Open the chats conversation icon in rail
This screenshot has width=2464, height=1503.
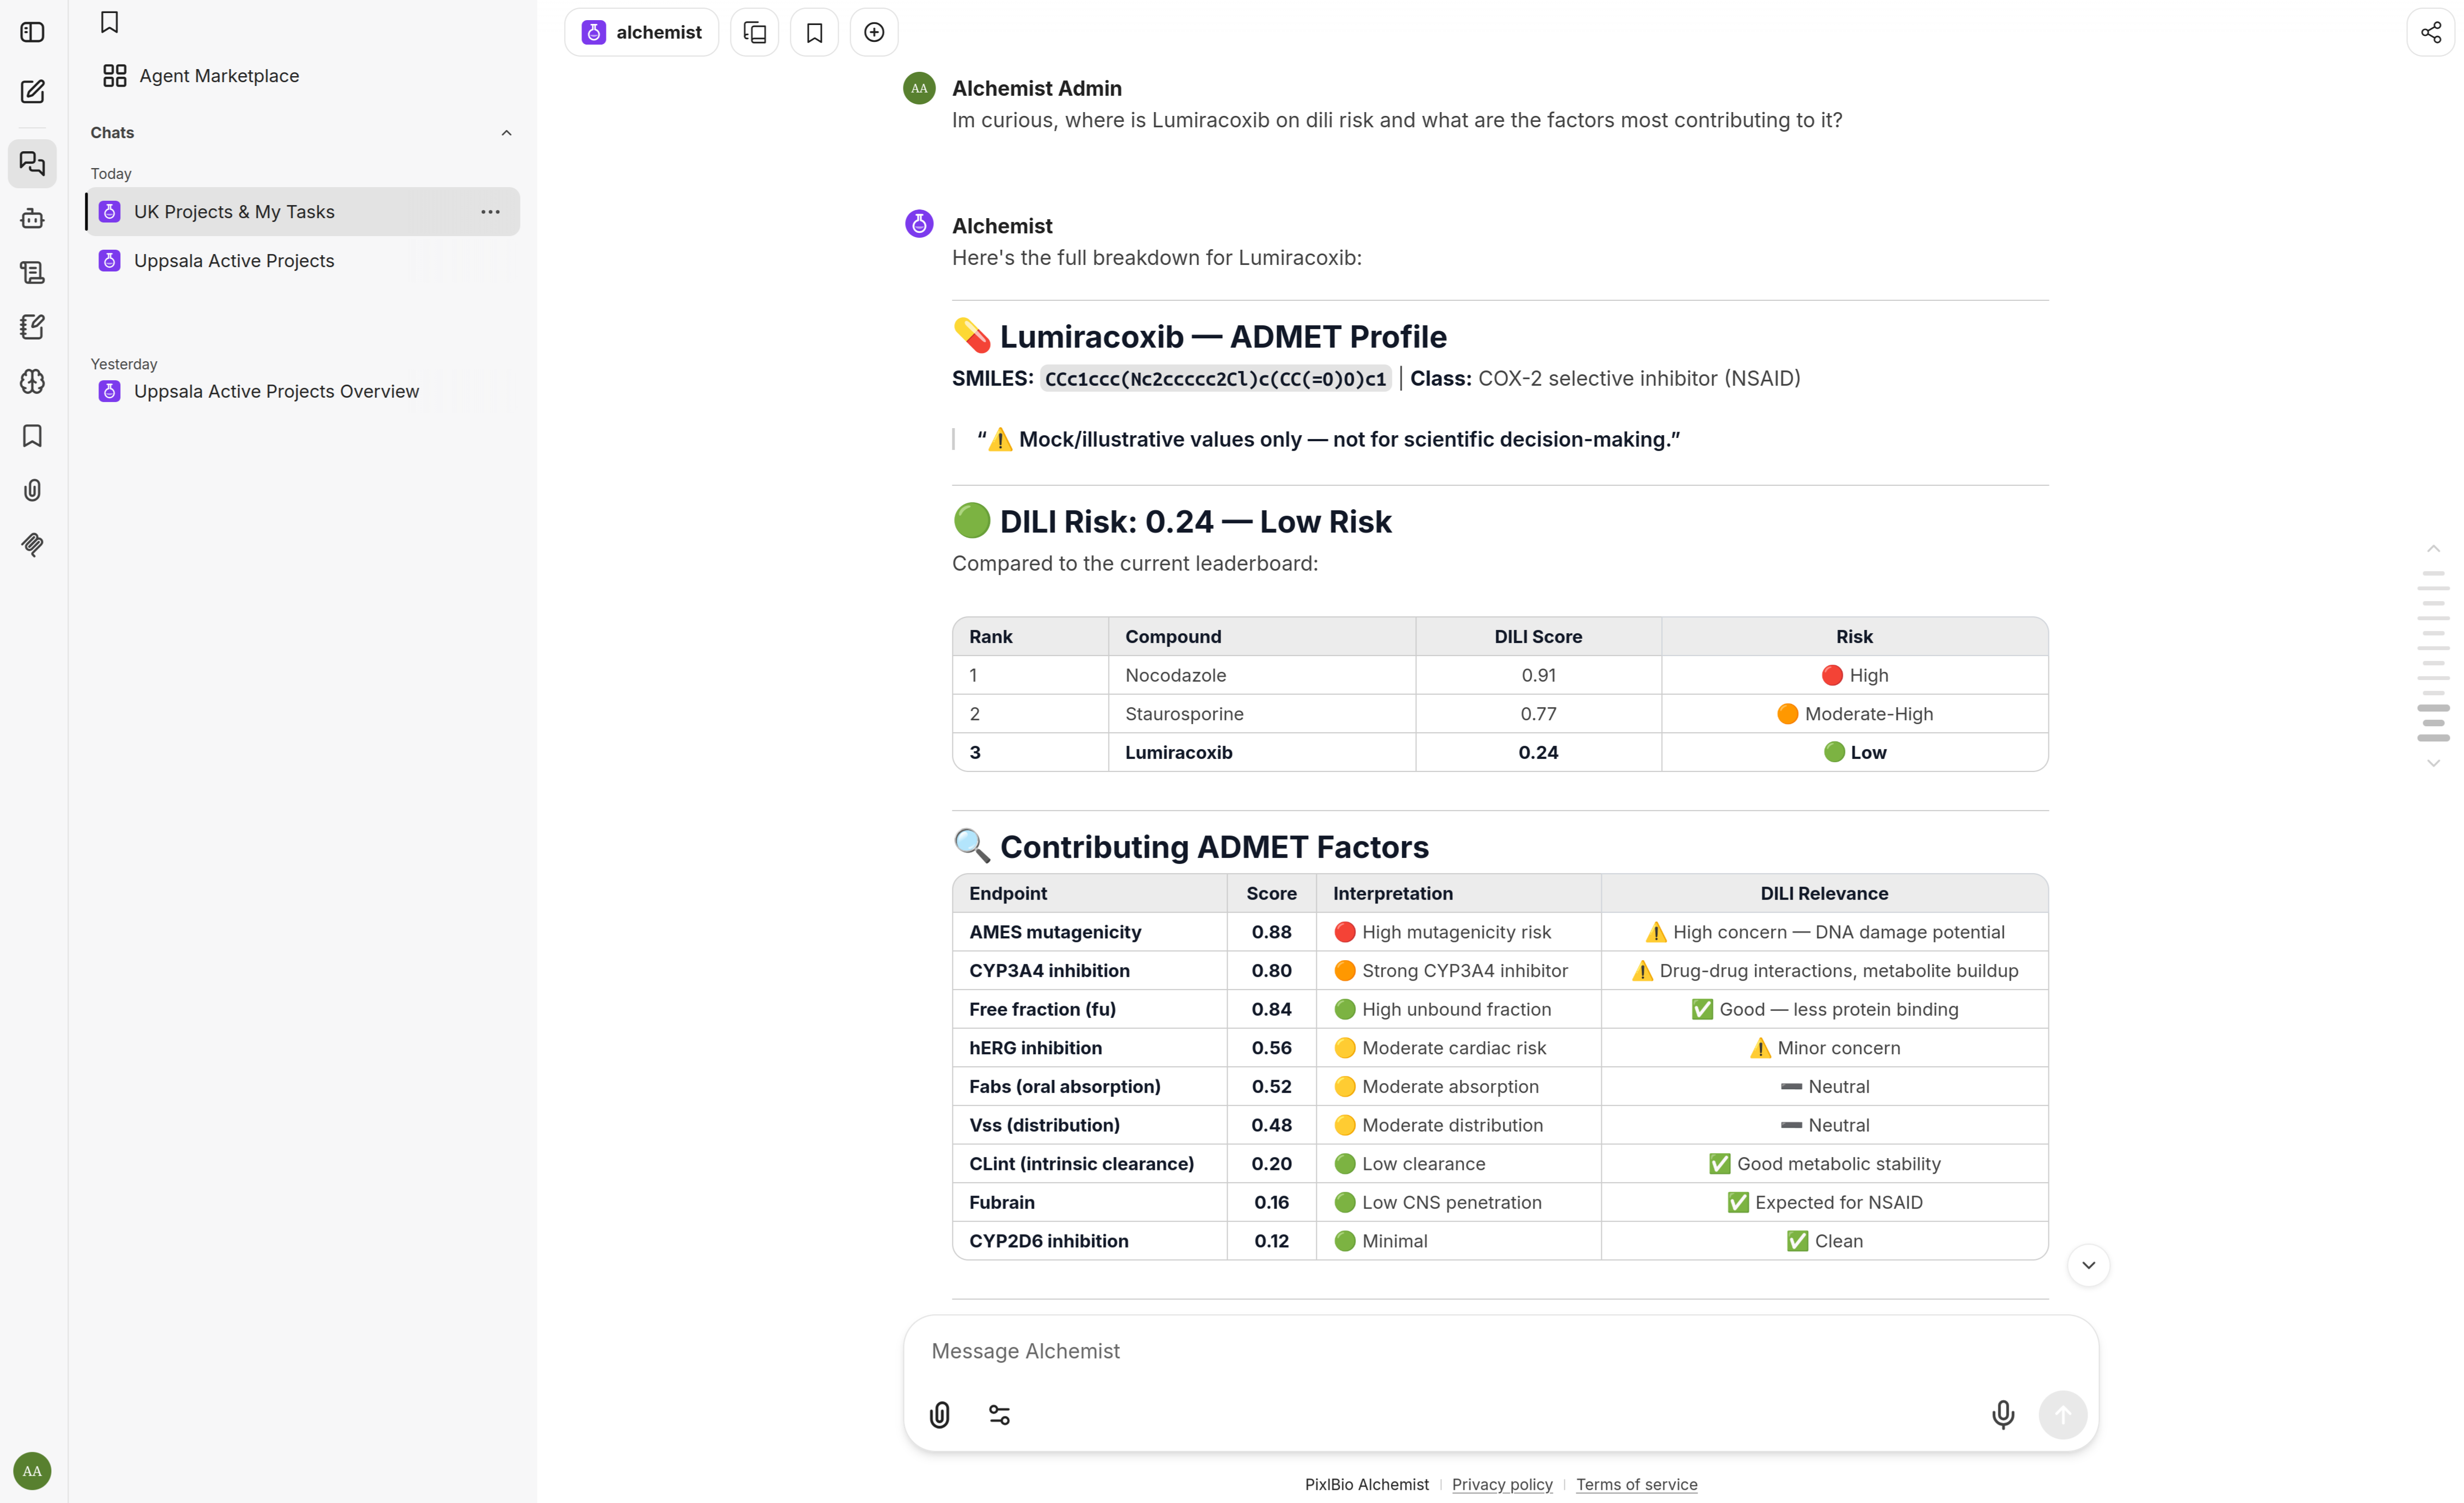pyautogui.click(x=32, y=163)
